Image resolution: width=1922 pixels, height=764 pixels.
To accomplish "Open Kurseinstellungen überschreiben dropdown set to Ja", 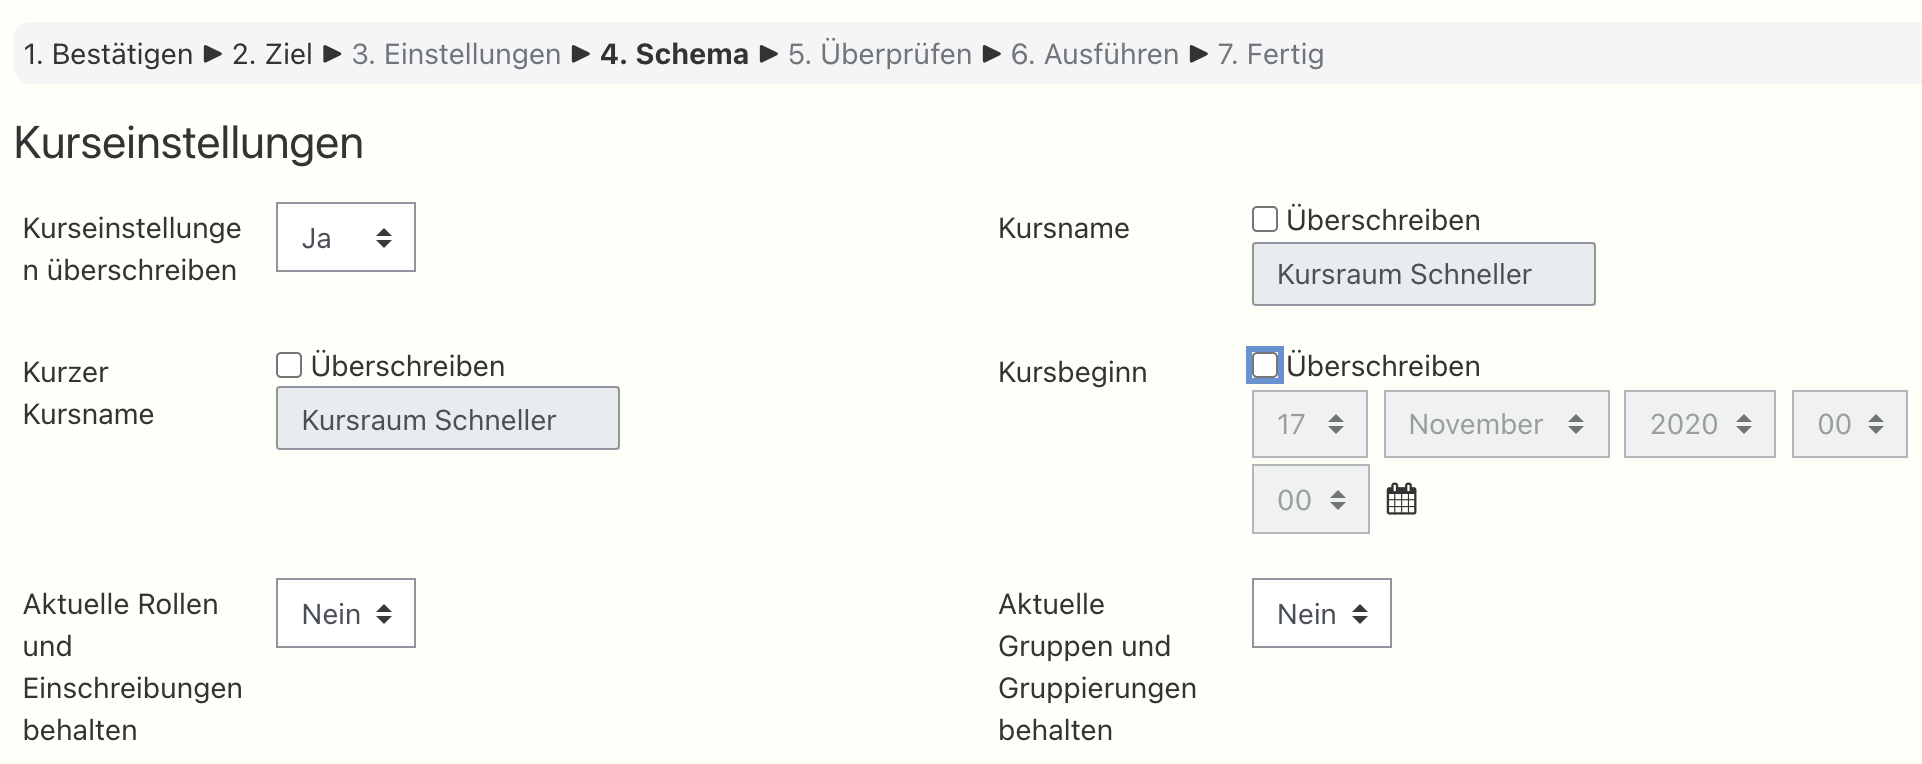I will (x=345, y=238).
